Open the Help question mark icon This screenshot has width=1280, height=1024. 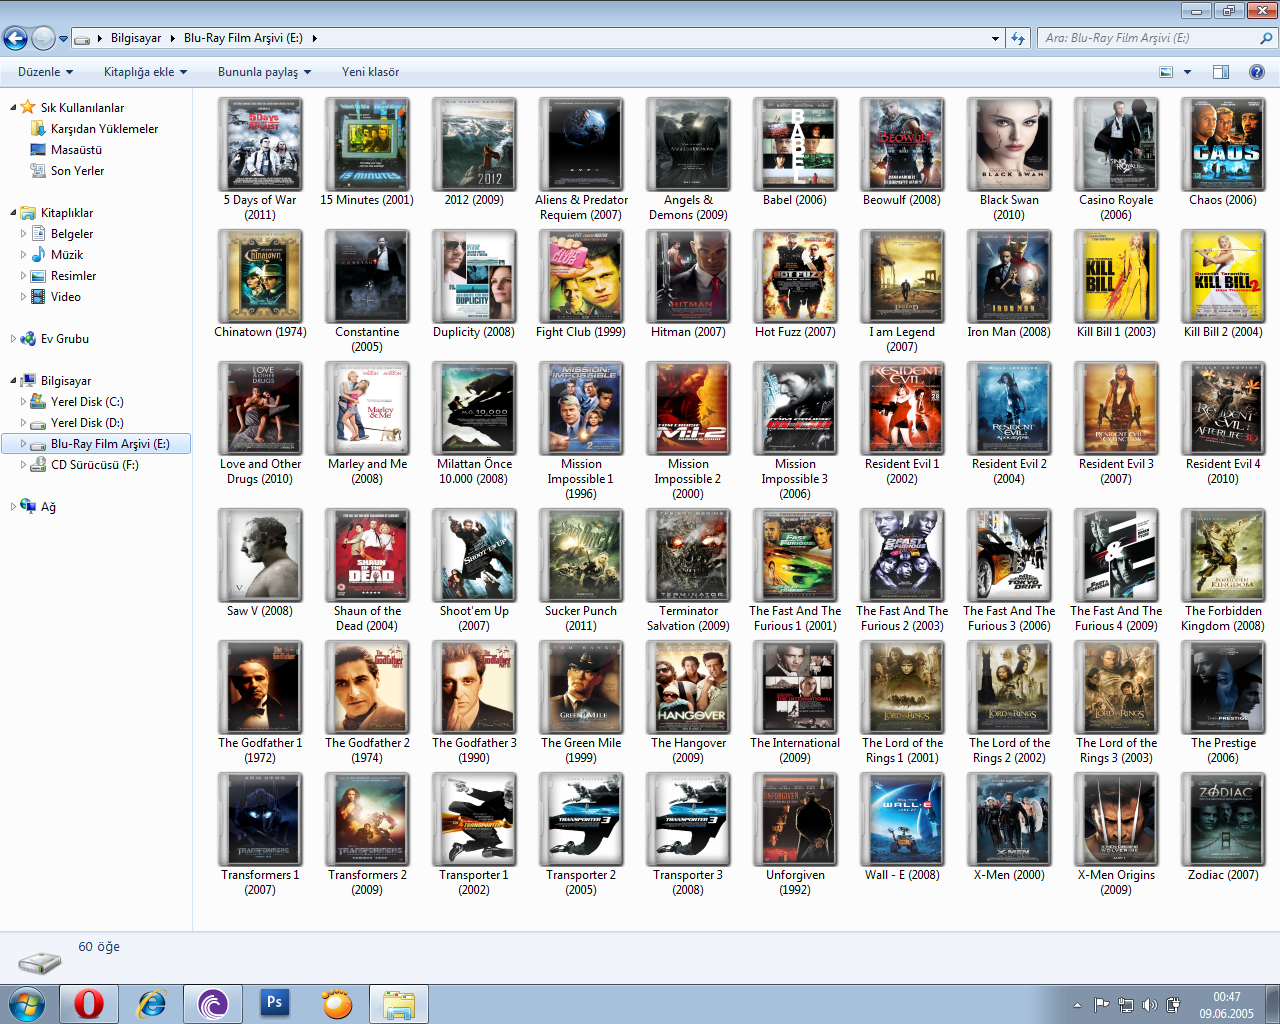coord(1257,72)
